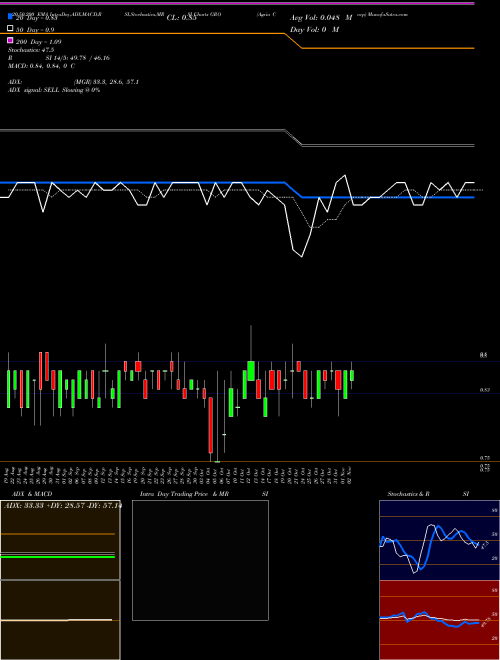This screenshot has height=660, width=500.
Task: Click the ADX +DY -DY values header
Action: coord(62,505)
